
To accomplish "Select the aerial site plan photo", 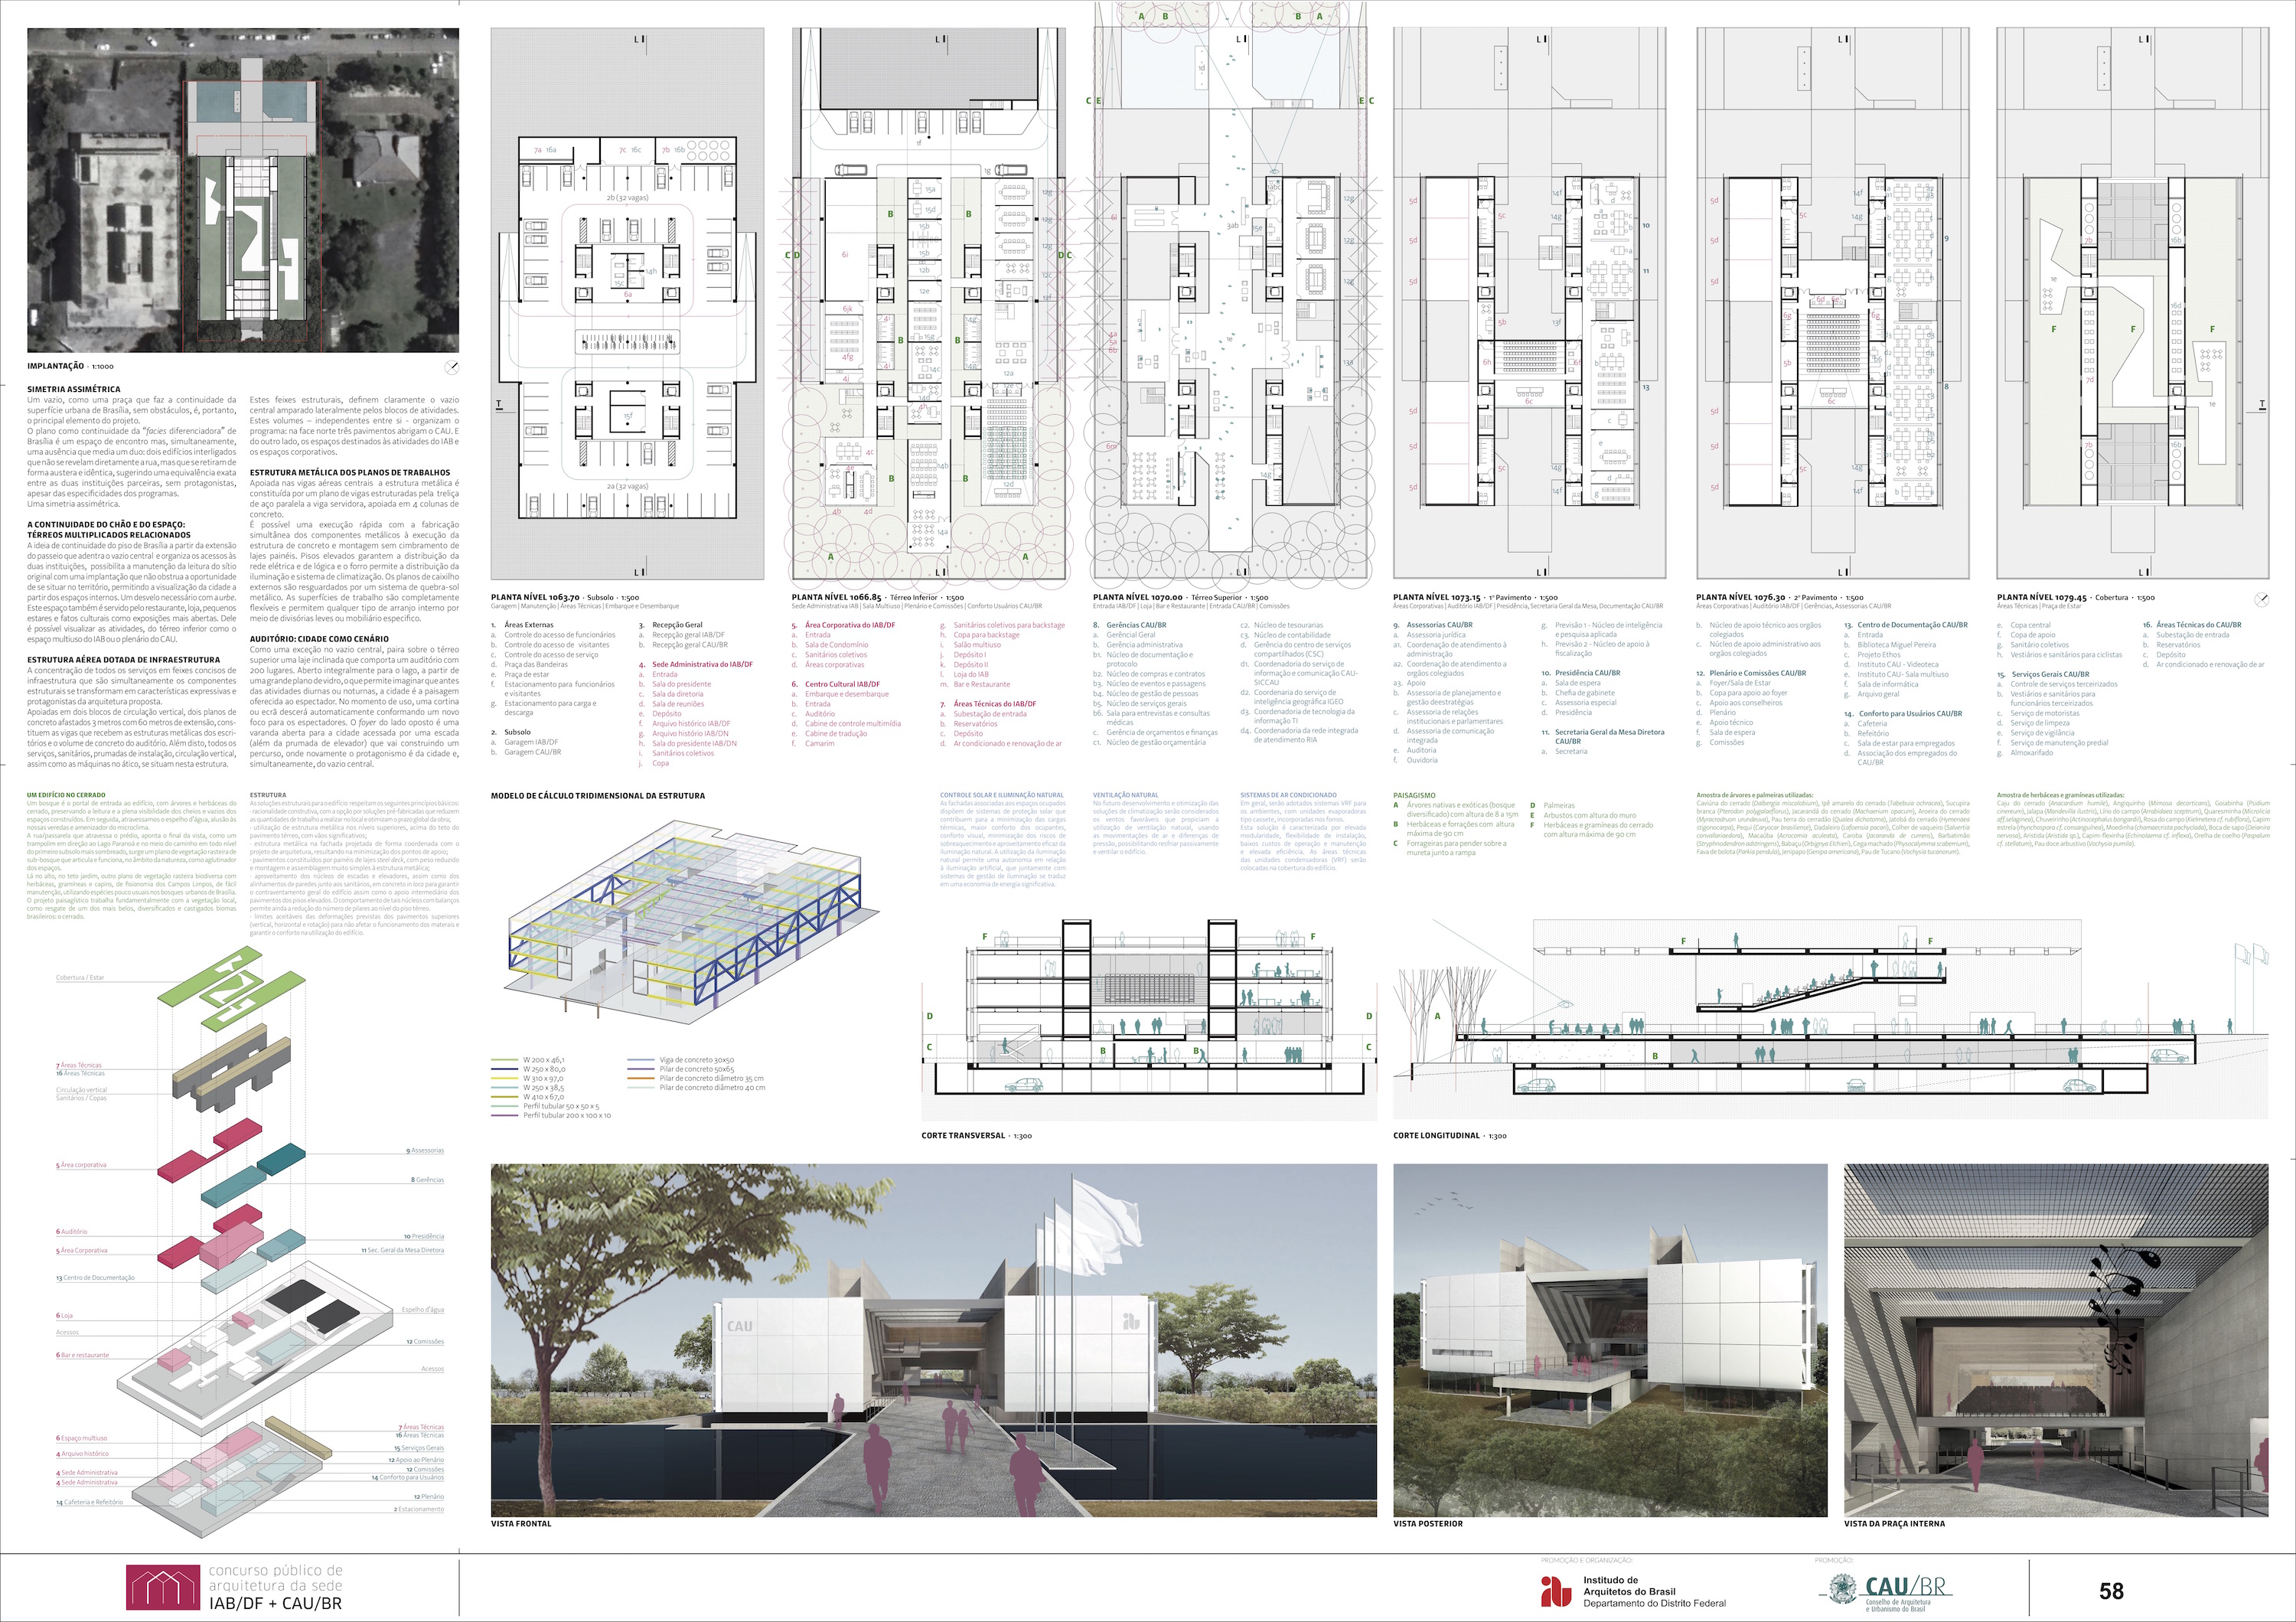I will (x=243, y=189).
